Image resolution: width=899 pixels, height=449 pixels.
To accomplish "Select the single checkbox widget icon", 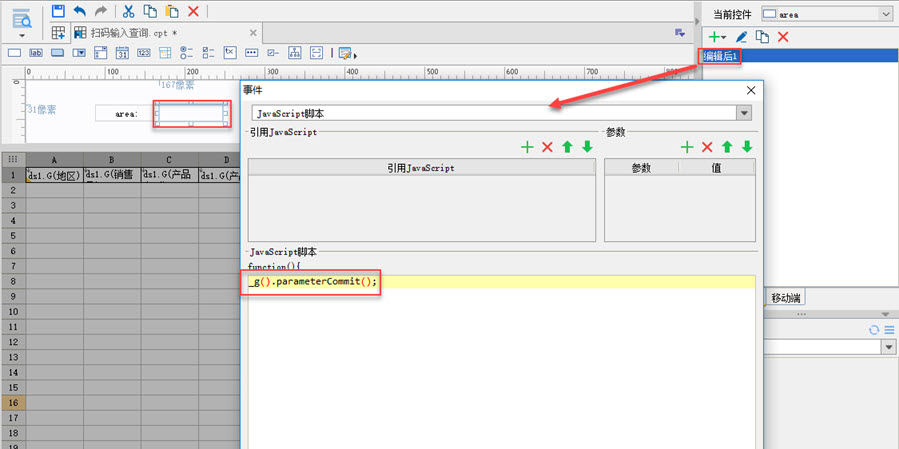I will 273,53.
